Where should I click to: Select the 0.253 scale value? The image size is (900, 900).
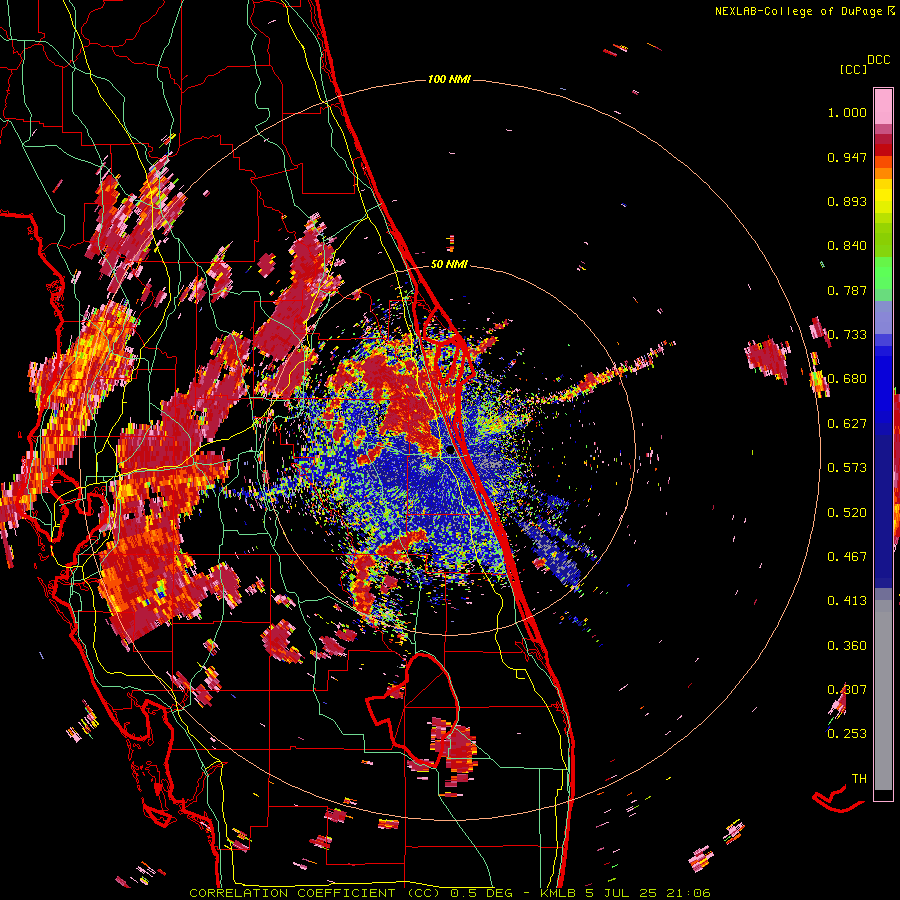pyautogui.click(x=847, y=734)
